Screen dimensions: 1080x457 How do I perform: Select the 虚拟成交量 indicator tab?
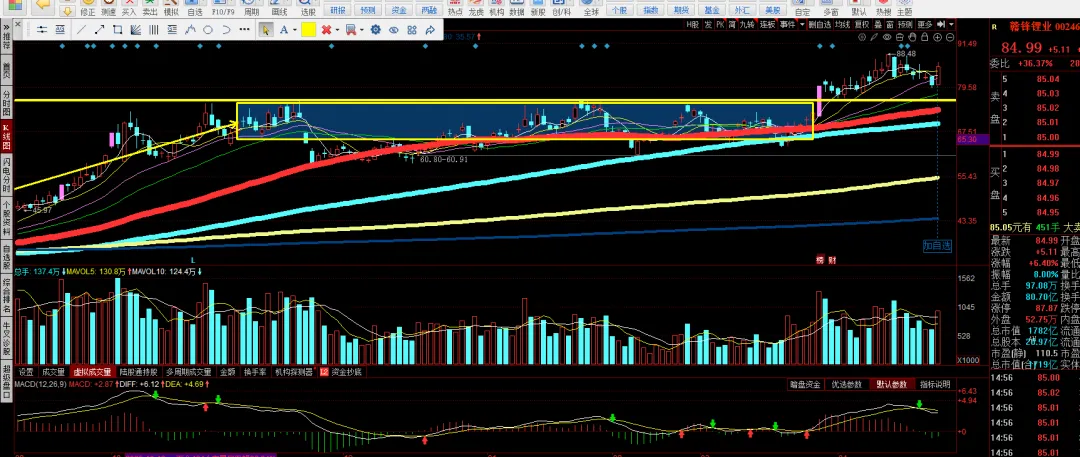pos(93,372)
